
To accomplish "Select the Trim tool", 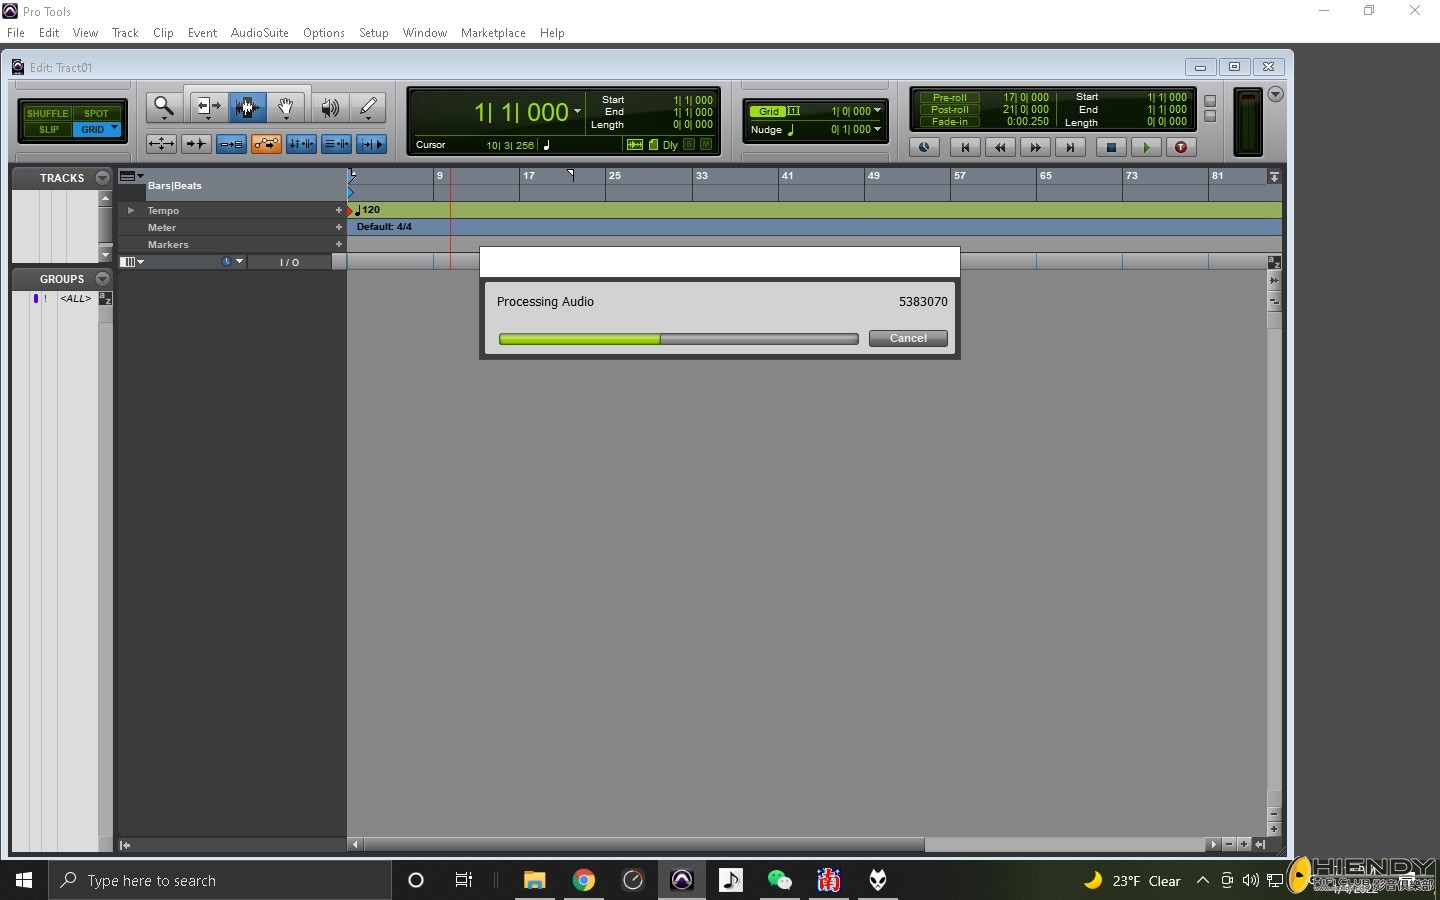I will (x=208, y=107).
